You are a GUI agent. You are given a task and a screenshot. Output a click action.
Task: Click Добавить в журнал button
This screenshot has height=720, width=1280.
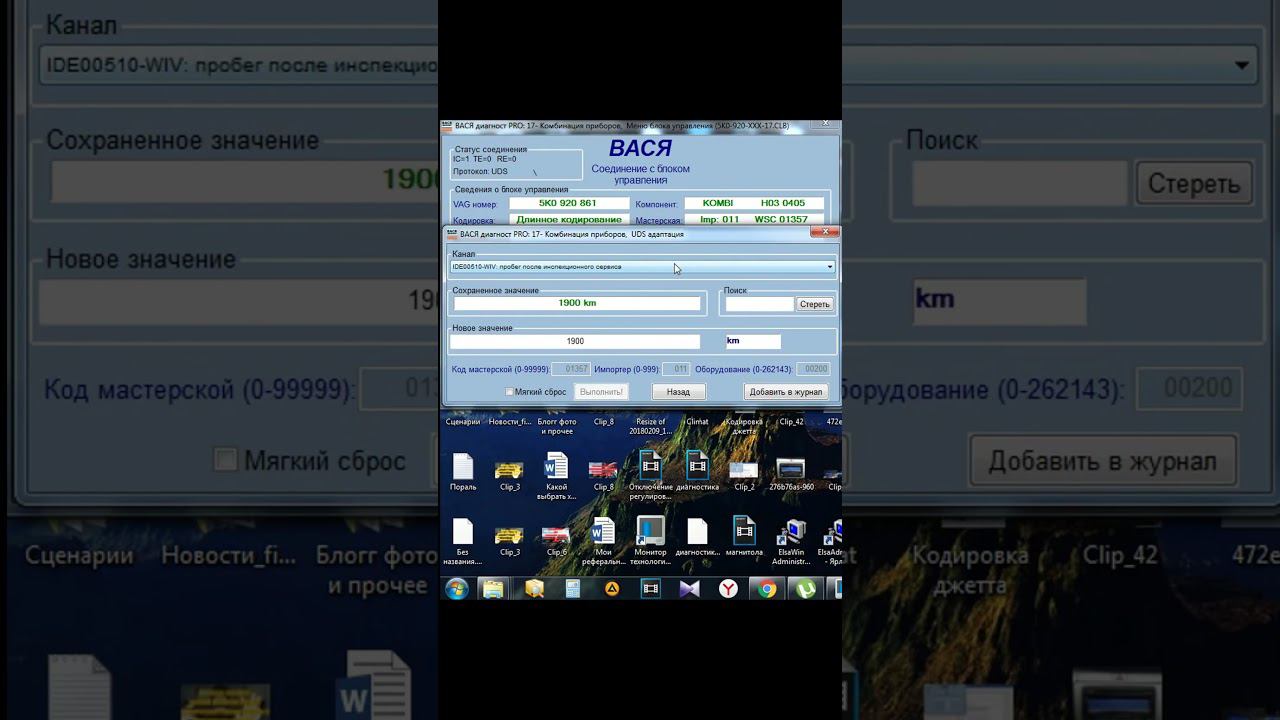pos(785,392)
